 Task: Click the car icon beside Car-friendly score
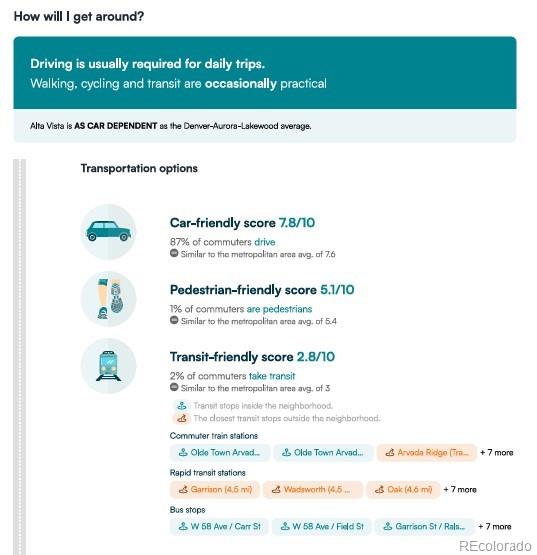coord(108,231)
